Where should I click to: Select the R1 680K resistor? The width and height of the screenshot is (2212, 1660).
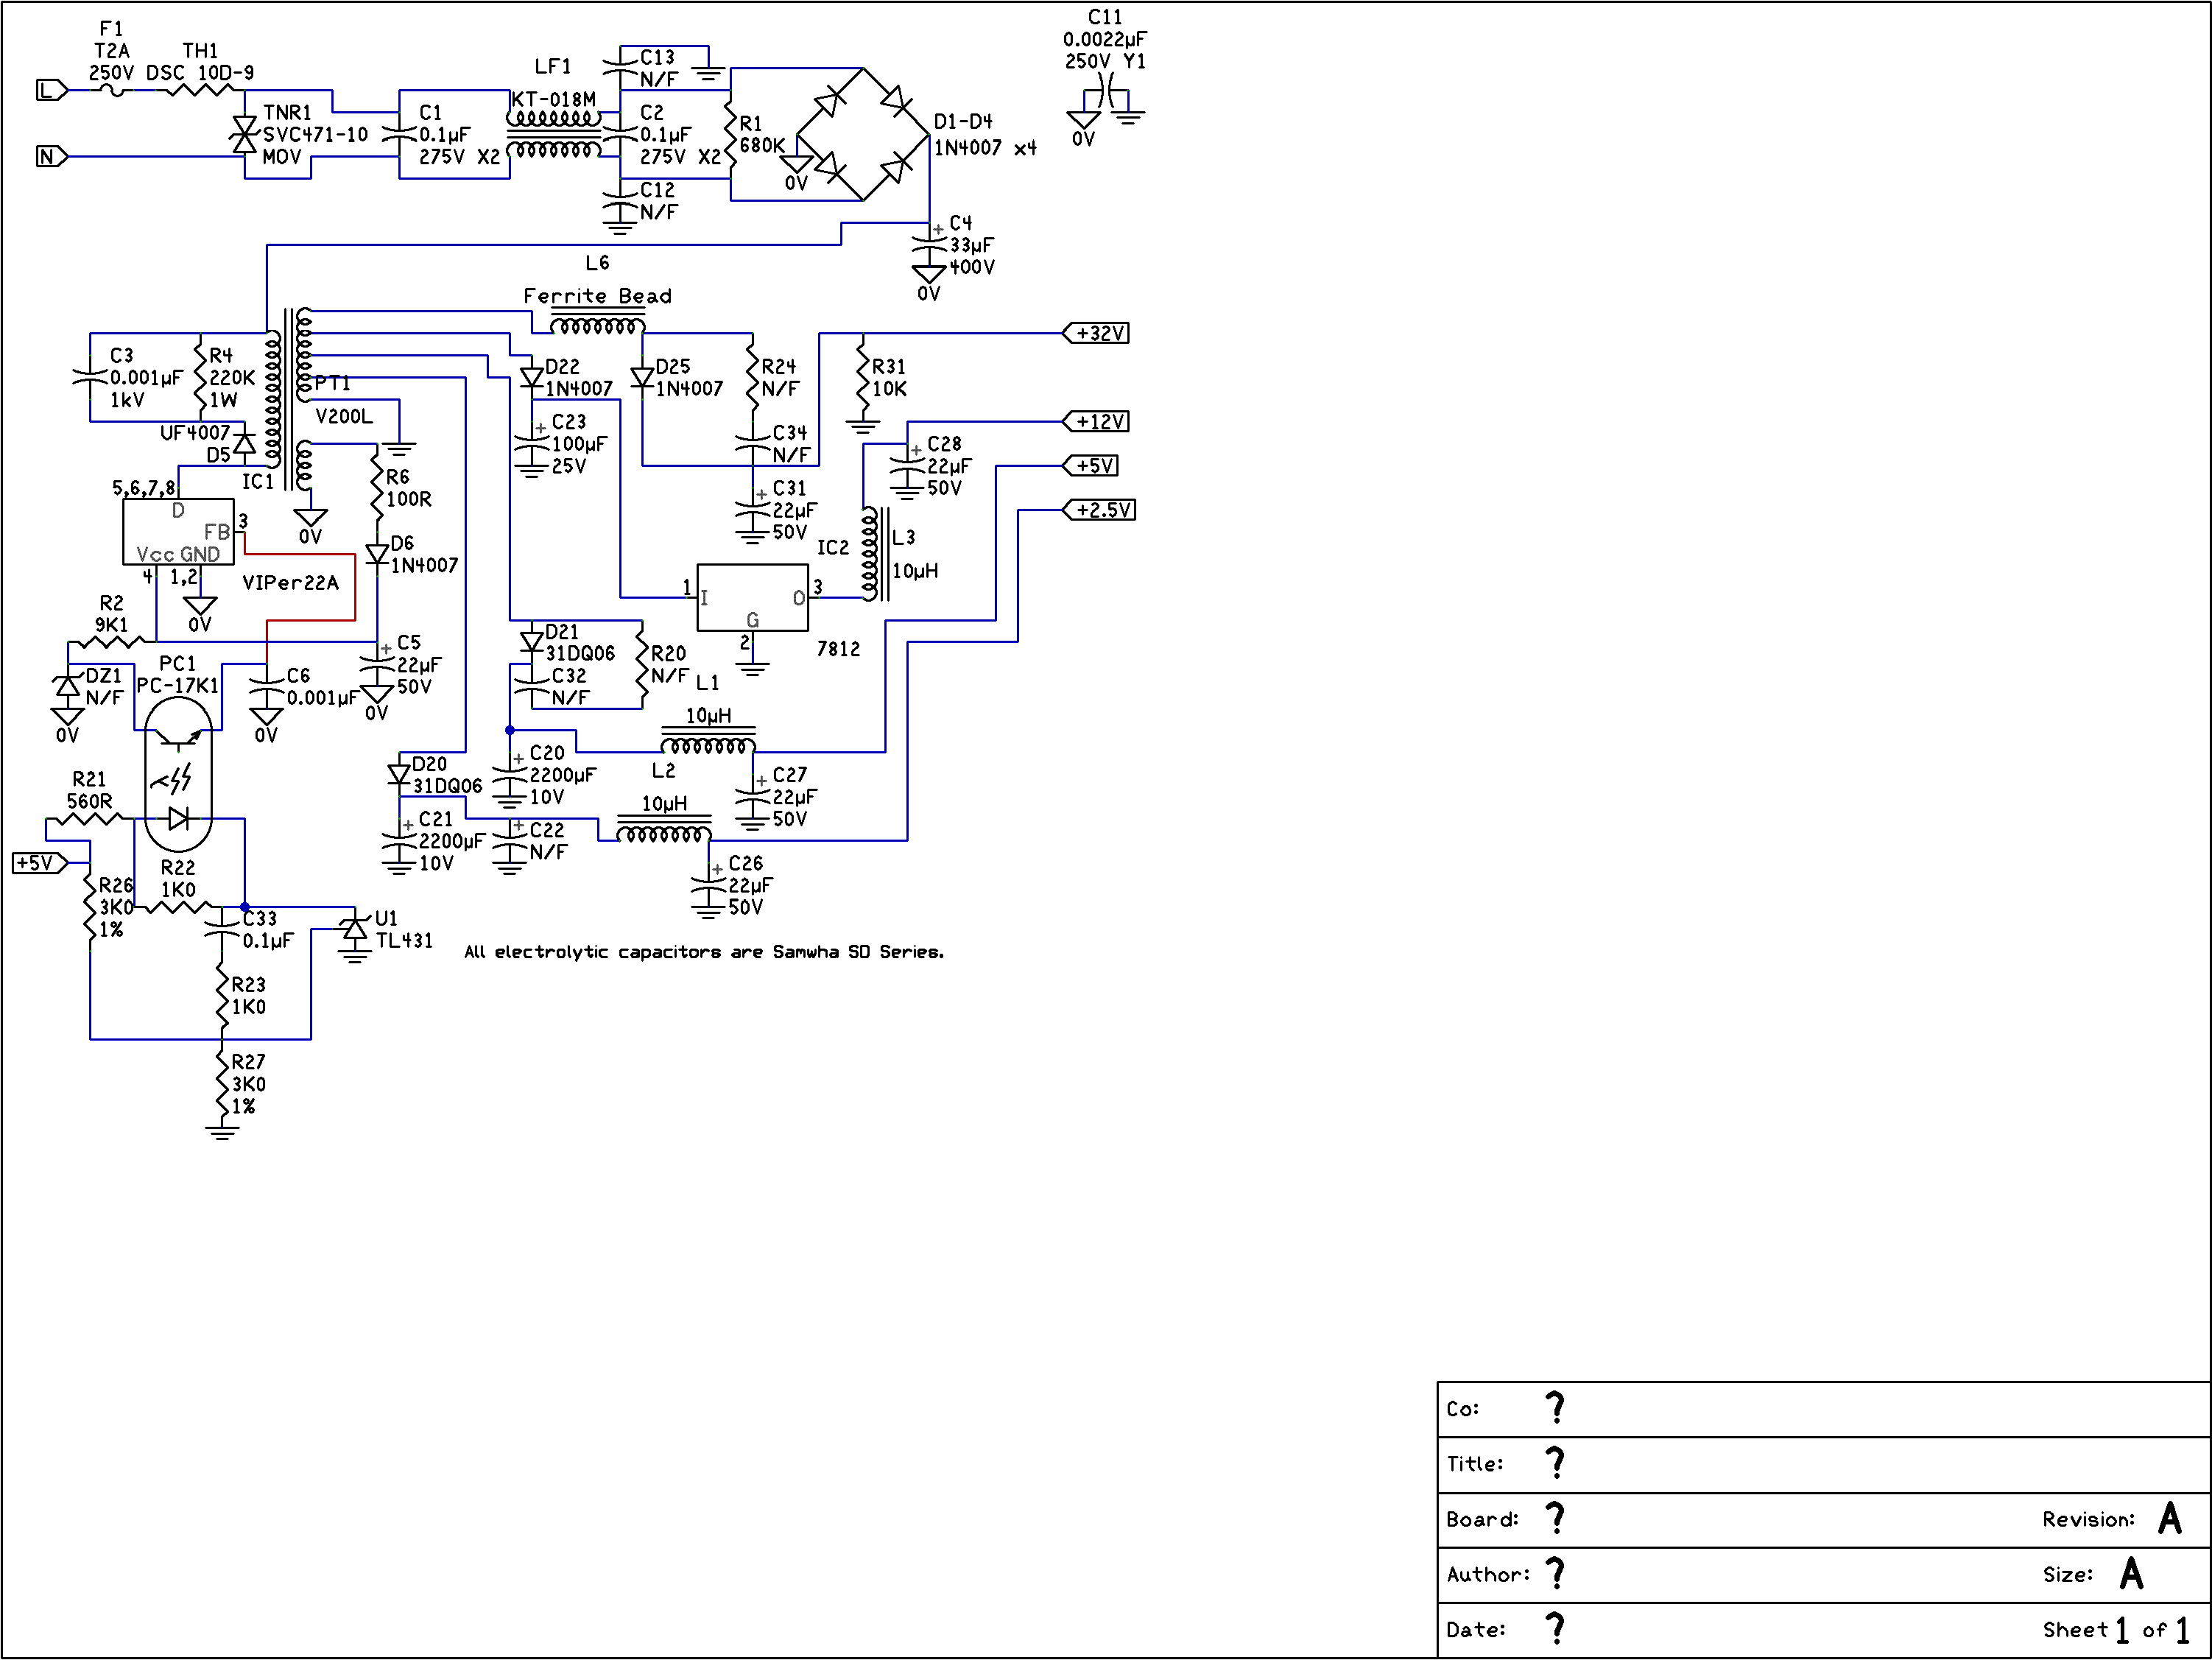pos(730,134)
